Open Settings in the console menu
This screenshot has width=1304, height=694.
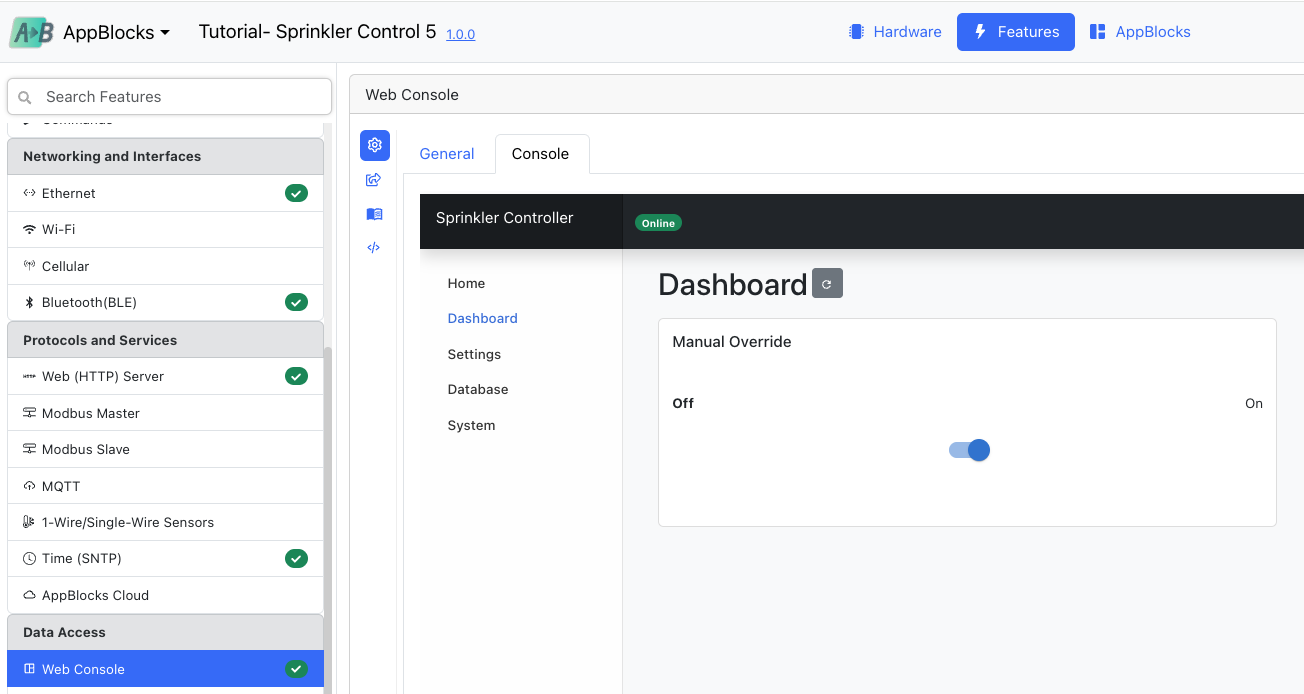474,354
